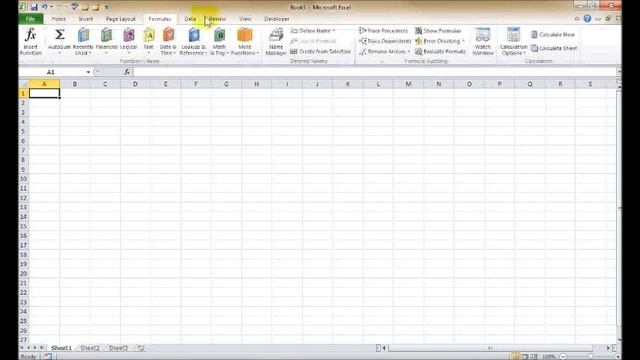Switch to Sheet2 tab
The height and width of the screenshot is (360, 640).
click(90, 348)
